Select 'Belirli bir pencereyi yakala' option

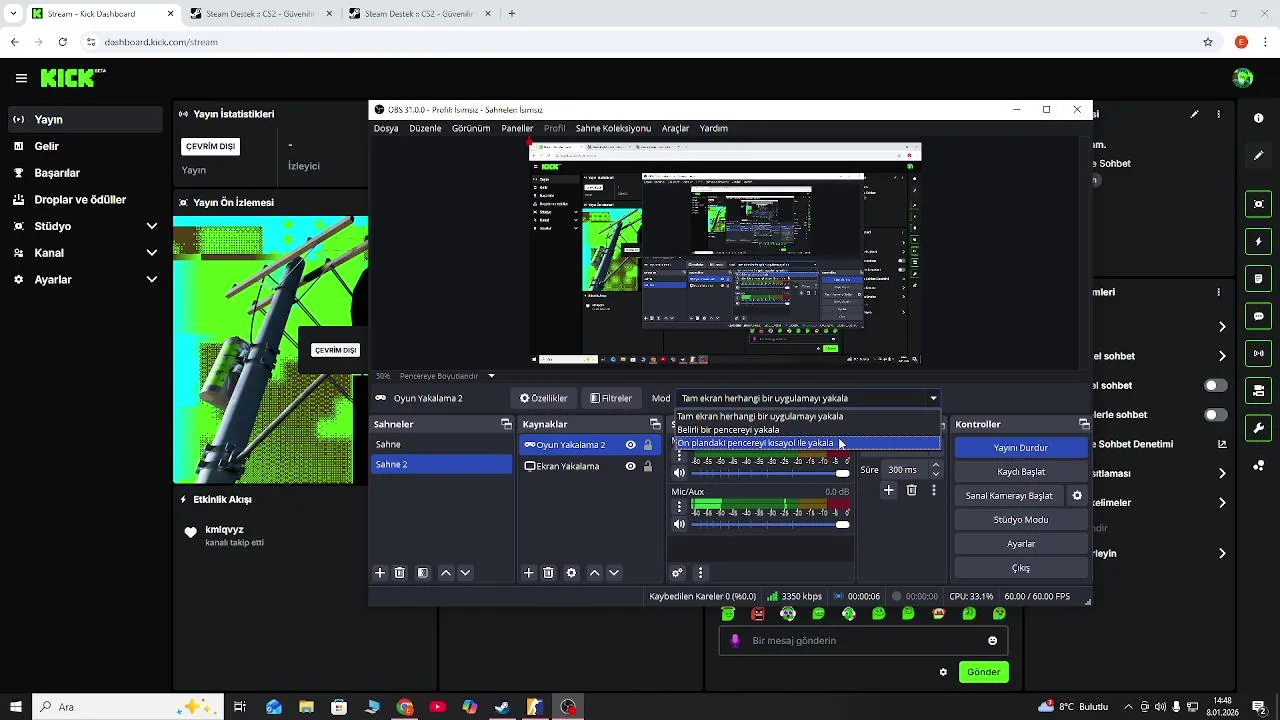(808, 430)
